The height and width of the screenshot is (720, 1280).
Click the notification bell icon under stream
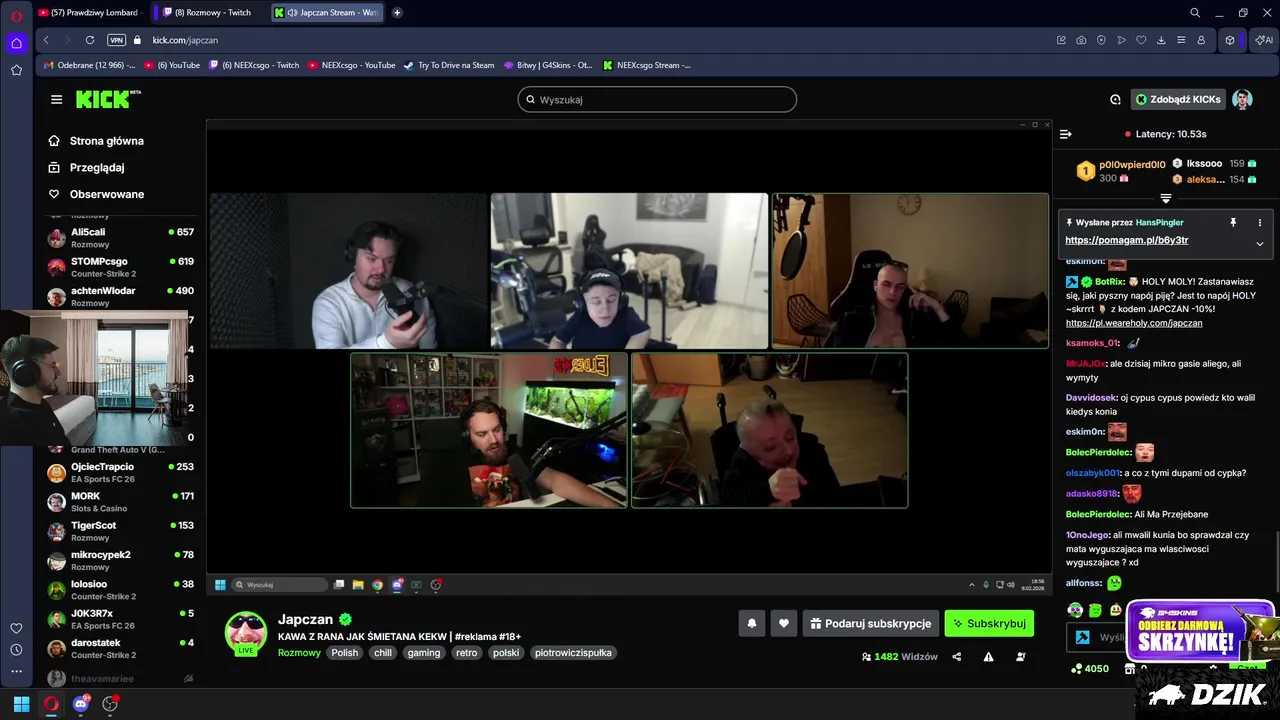(752, 623)
